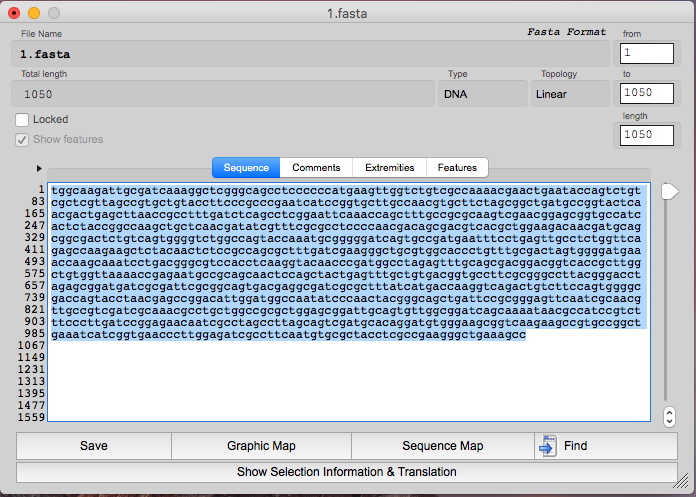Click the resize grip at window corner
Screen dimensions: 696x497
681,481
